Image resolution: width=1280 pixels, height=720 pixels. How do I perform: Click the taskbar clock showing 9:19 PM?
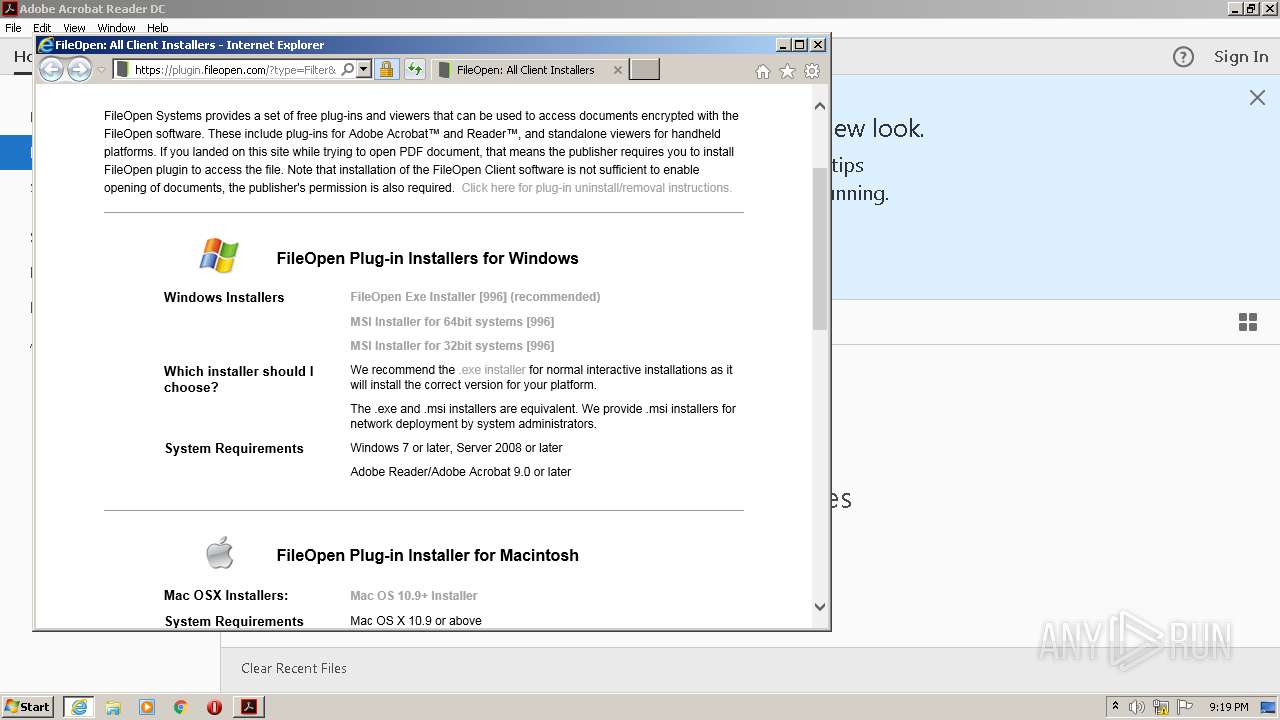tap(1228, 707)
